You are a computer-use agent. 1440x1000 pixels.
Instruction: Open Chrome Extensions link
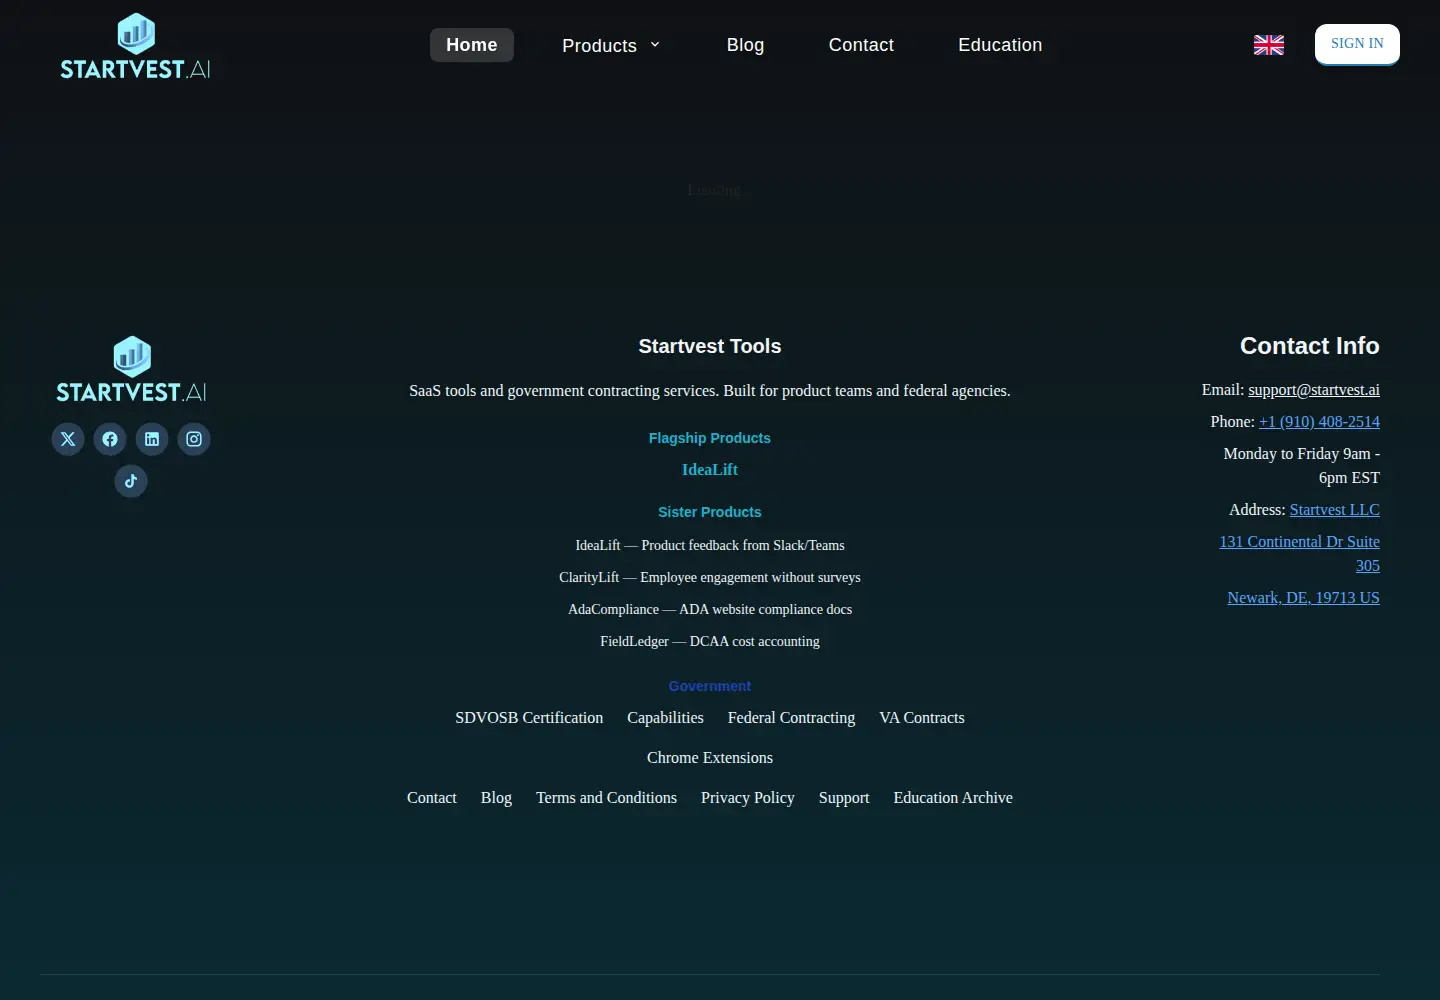click(x=710, y=758)
